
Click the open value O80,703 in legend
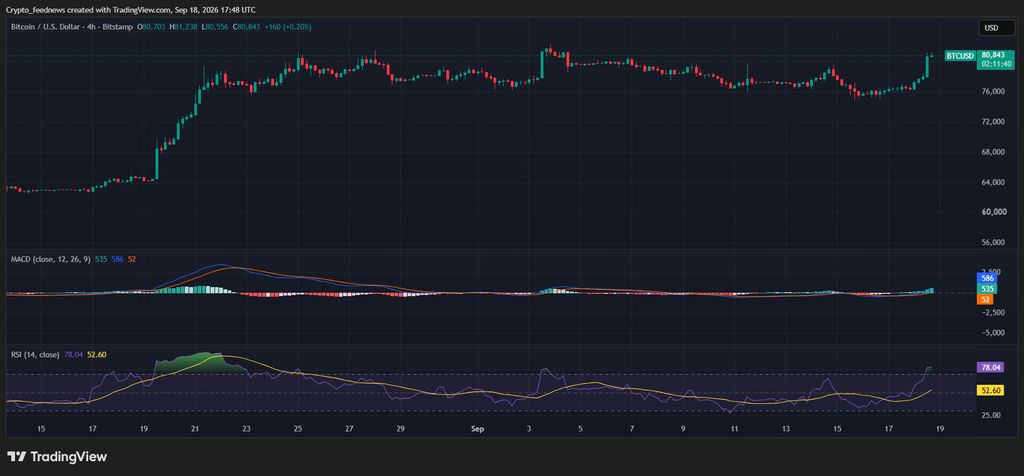(152, 27)
